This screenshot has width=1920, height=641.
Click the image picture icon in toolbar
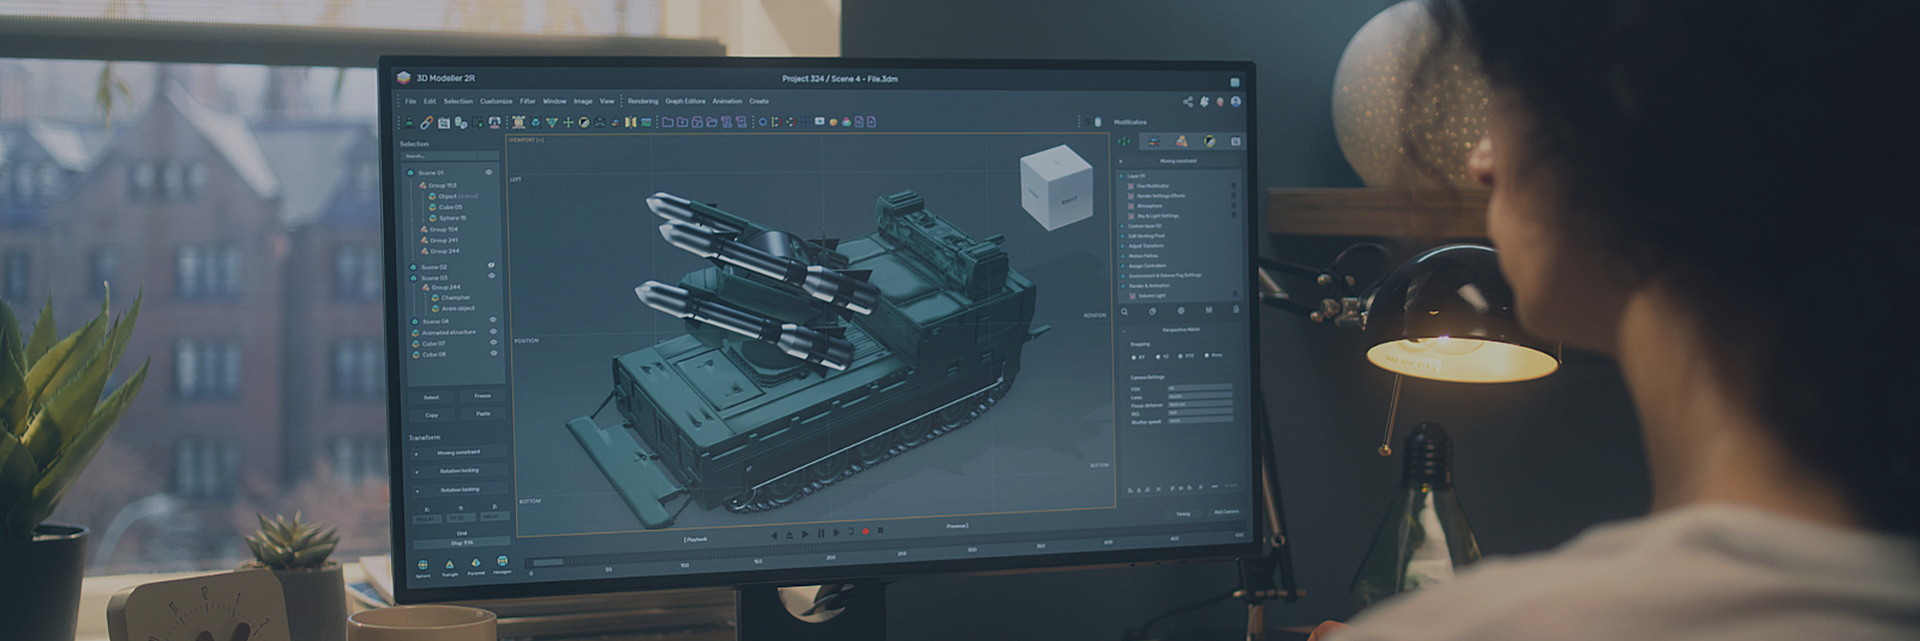tap(646, 122)
